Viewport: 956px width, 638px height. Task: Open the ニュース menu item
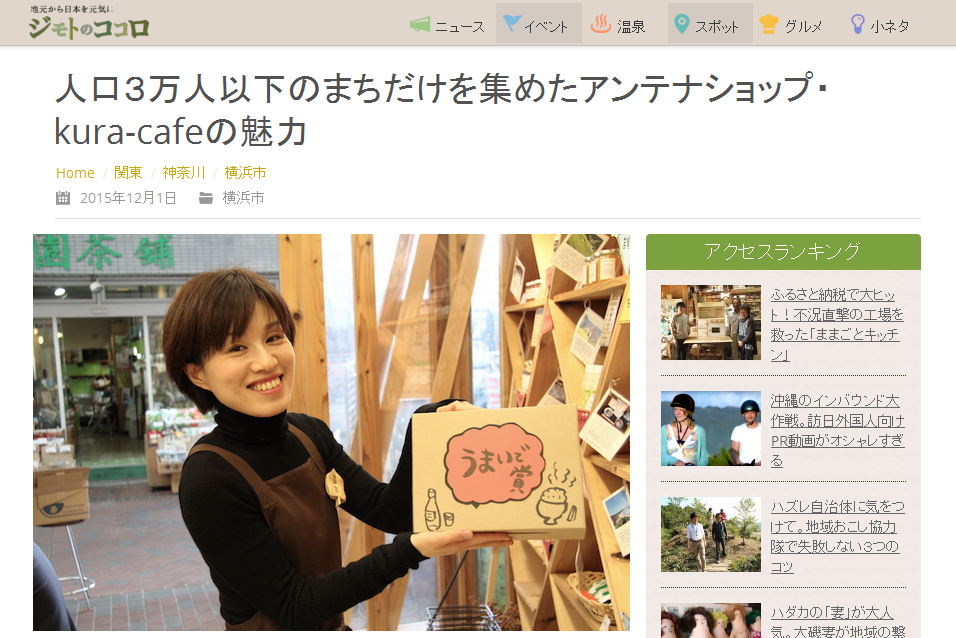pyautogui.click(x=448, y=23)
